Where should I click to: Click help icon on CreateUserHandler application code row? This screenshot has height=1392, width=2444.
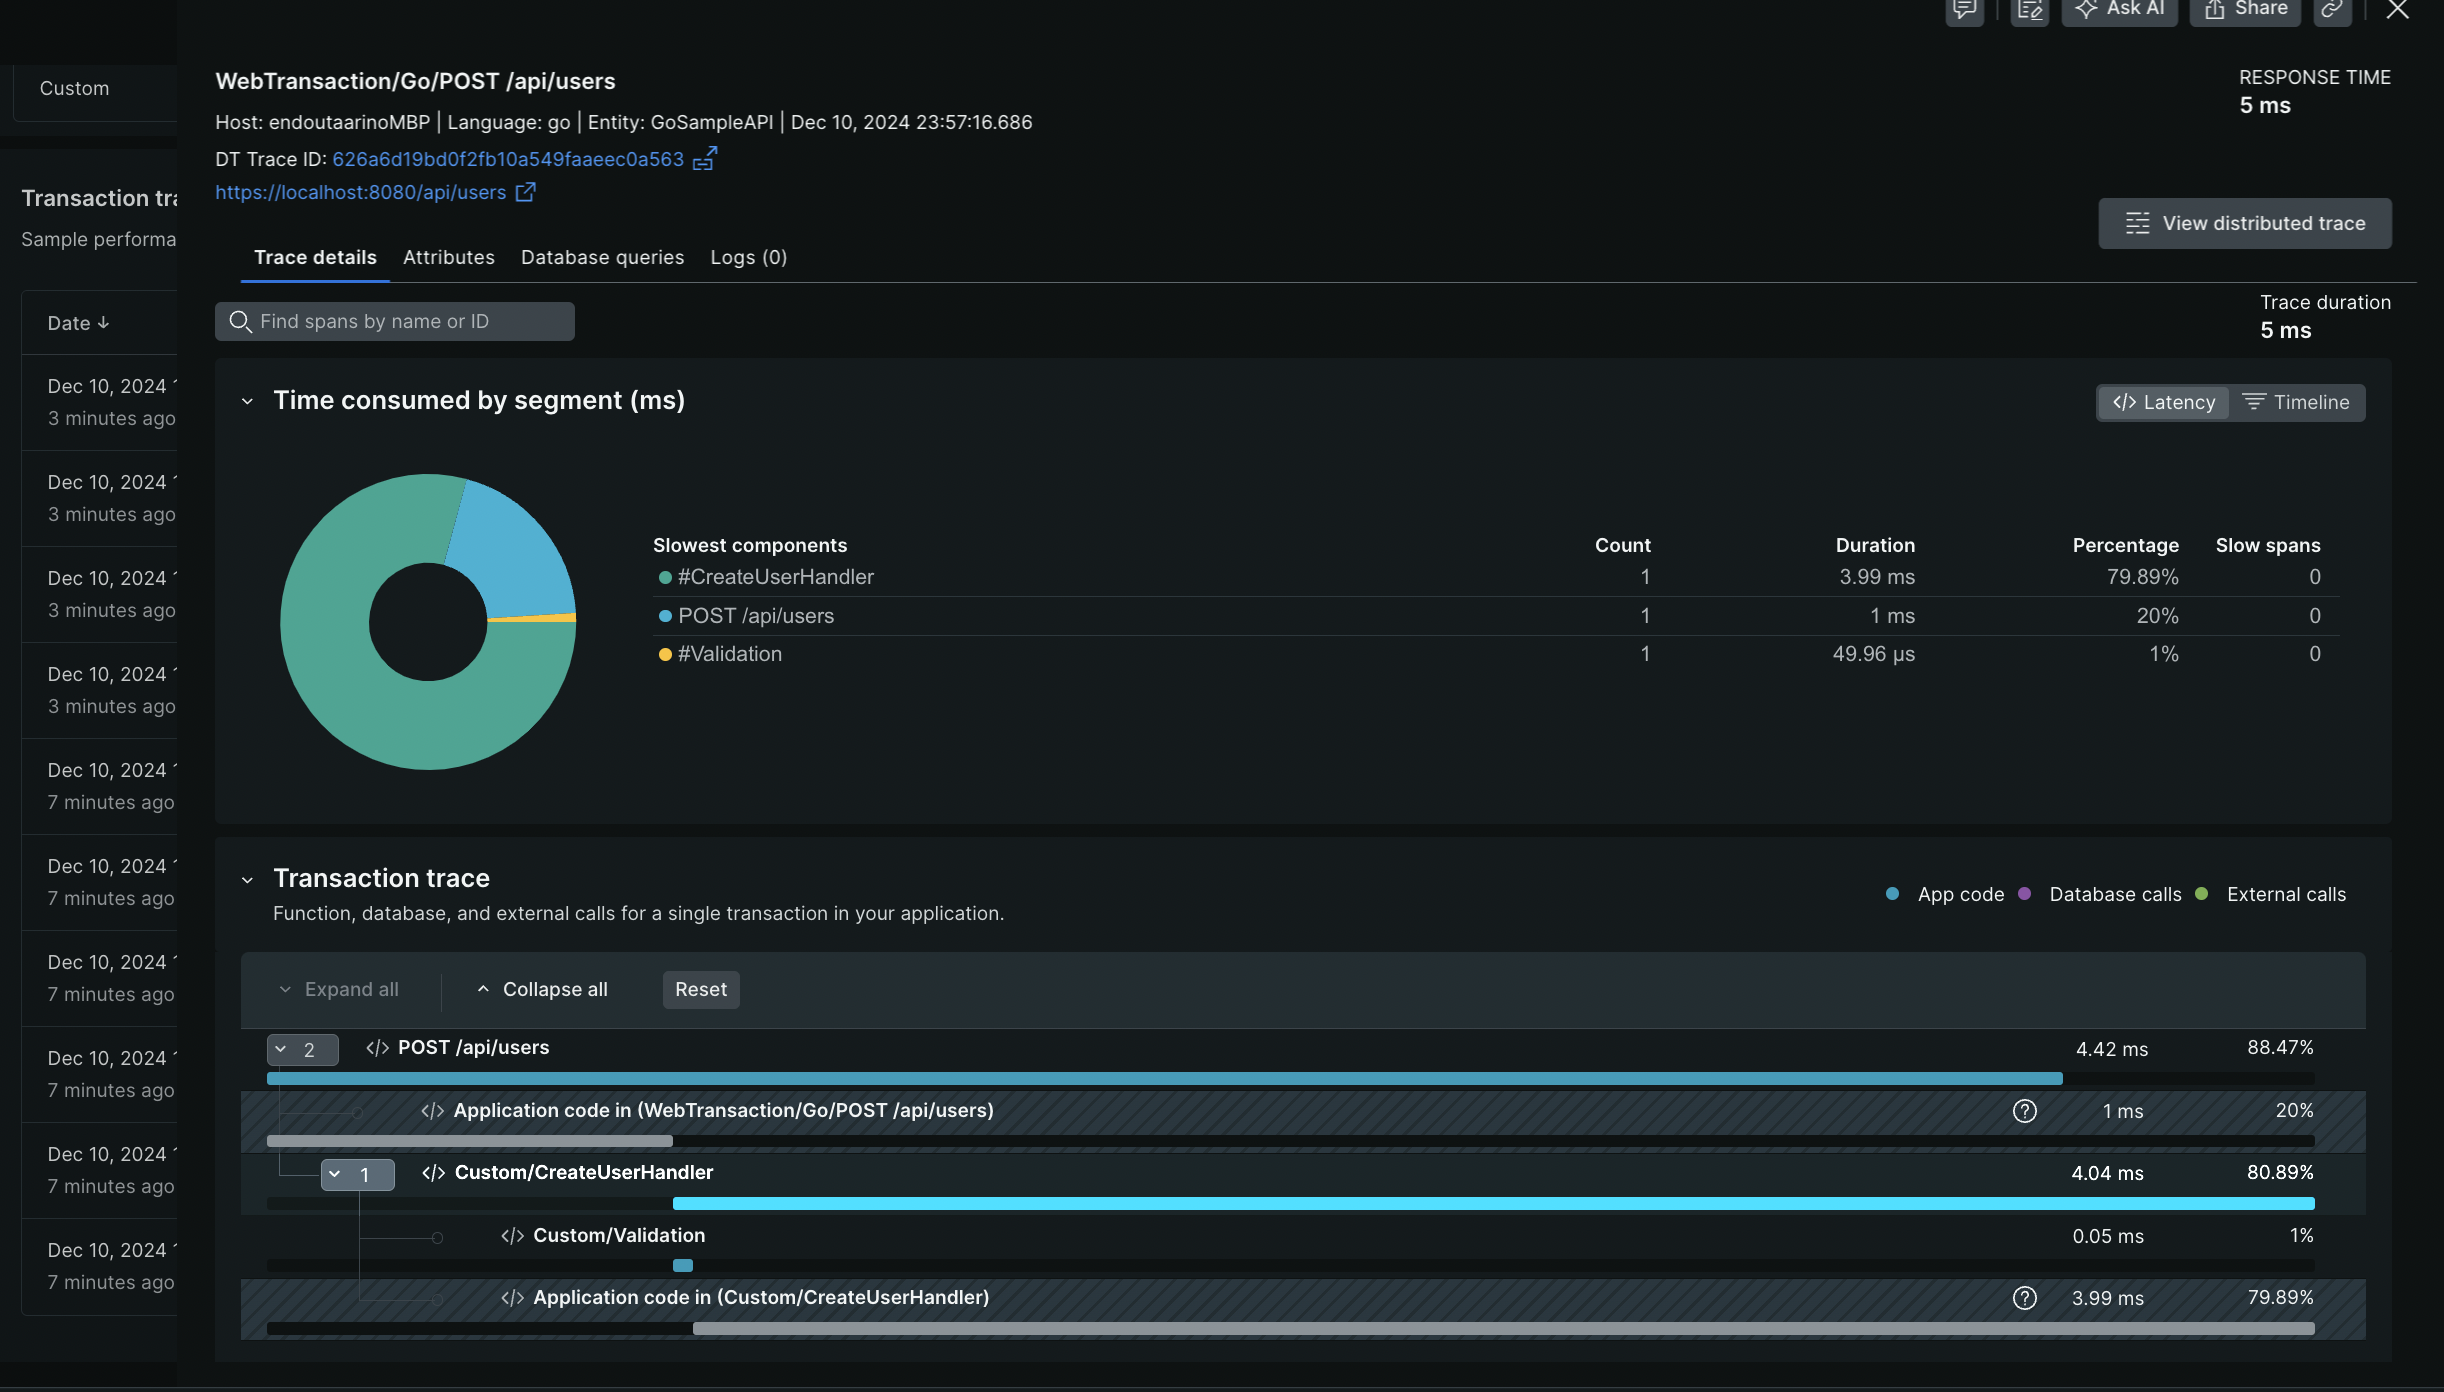[x=2024, y=1298]
